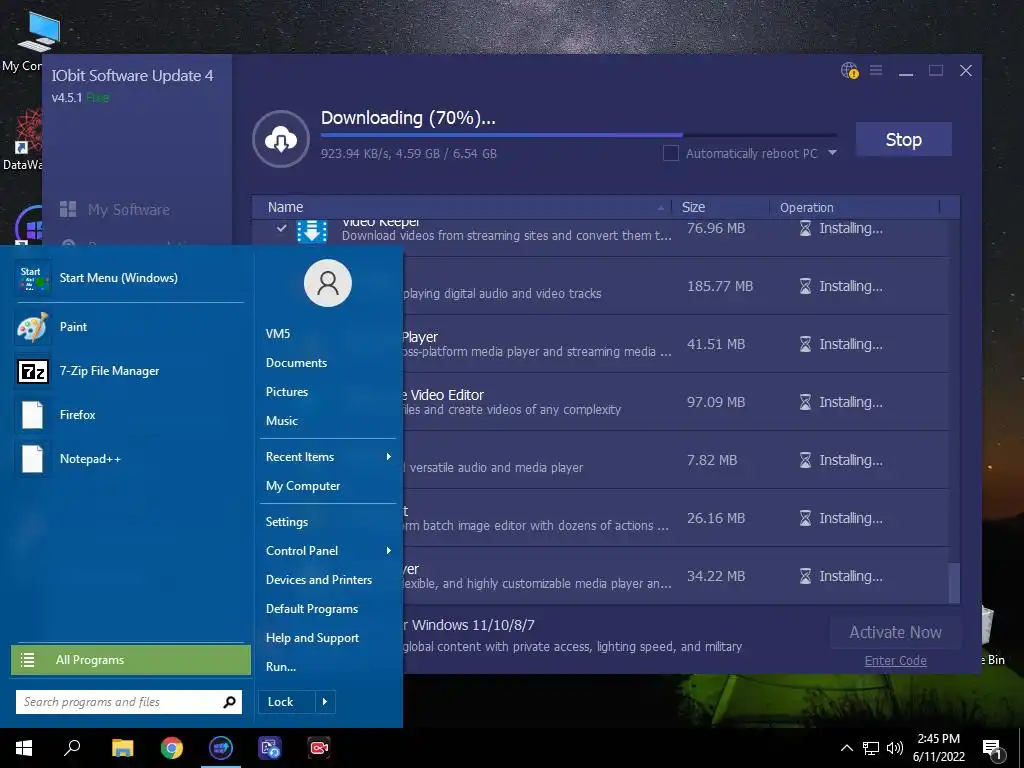Stop the download in IObit
The image size is (1024, 768).
click(x=904, y=139)
